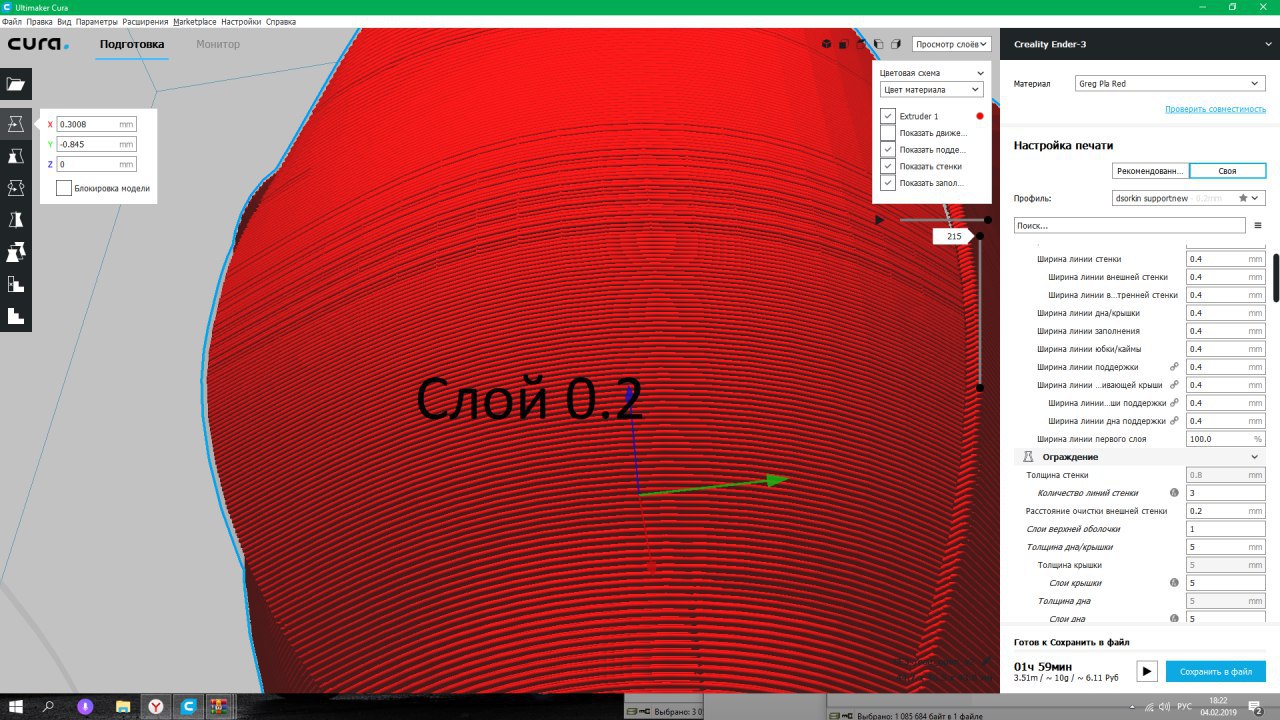Select the Rotate tool in left toolbar
Screen dimensions: 1280x720
coord(16,188)
